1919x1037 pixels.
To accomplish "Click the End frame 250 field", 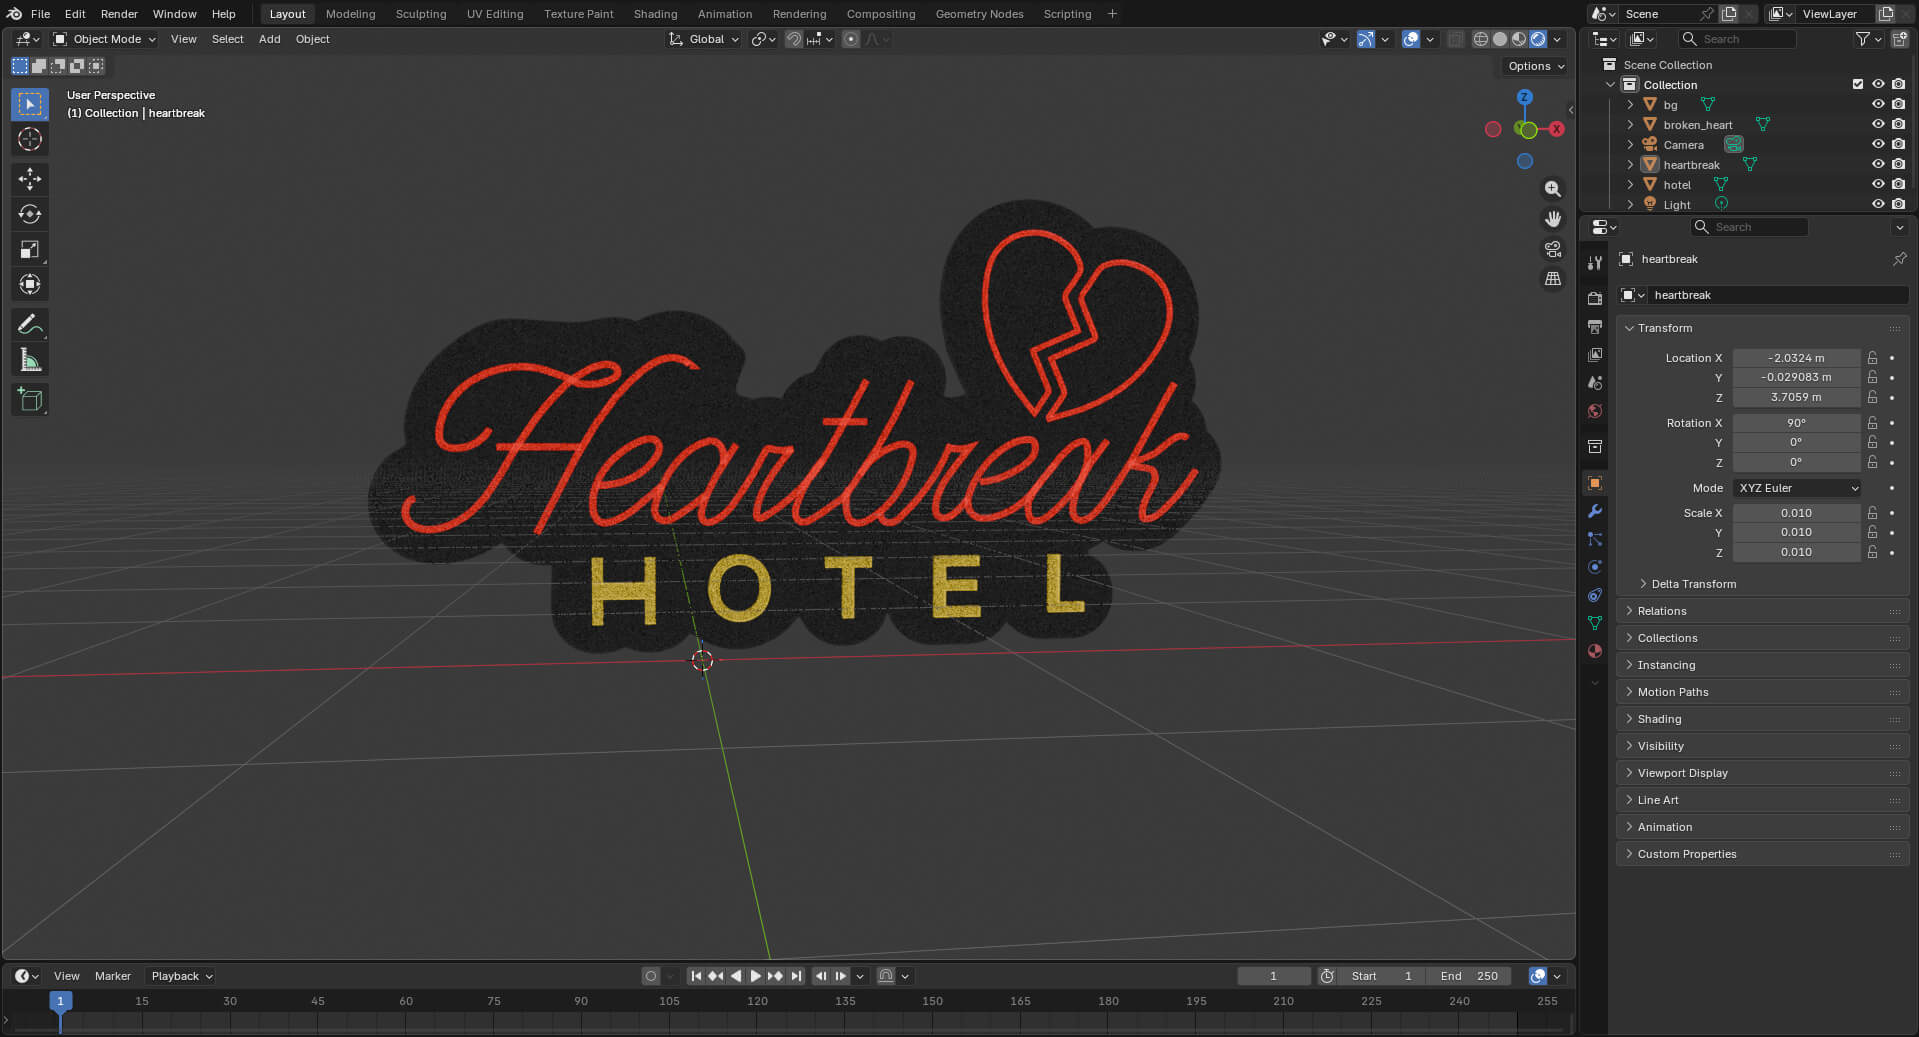I will click(1470, 976).
